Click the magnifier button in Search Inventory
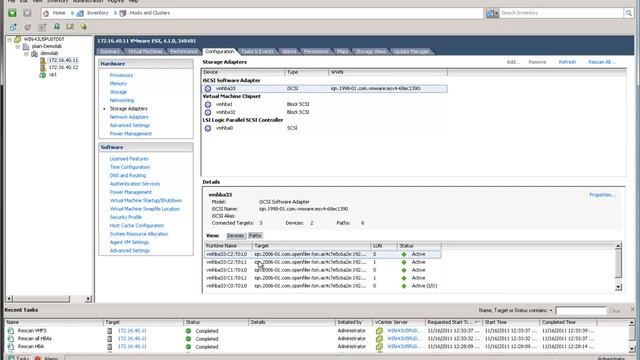 coord(629,13)
